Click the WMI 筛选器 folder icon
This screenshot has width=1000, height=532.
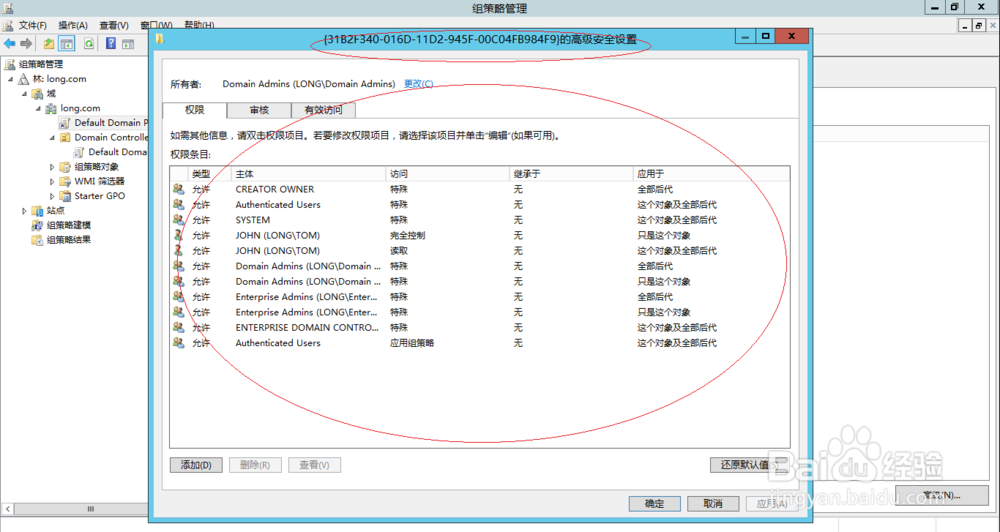(65, 181)
